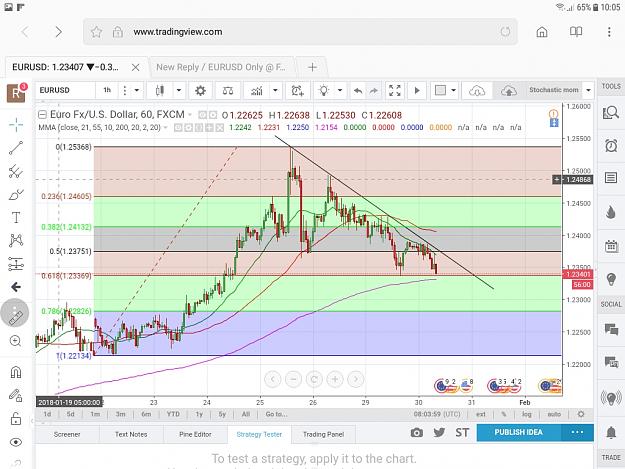
Task: Select the 1h interval button
Action: [x=107, y=90]
